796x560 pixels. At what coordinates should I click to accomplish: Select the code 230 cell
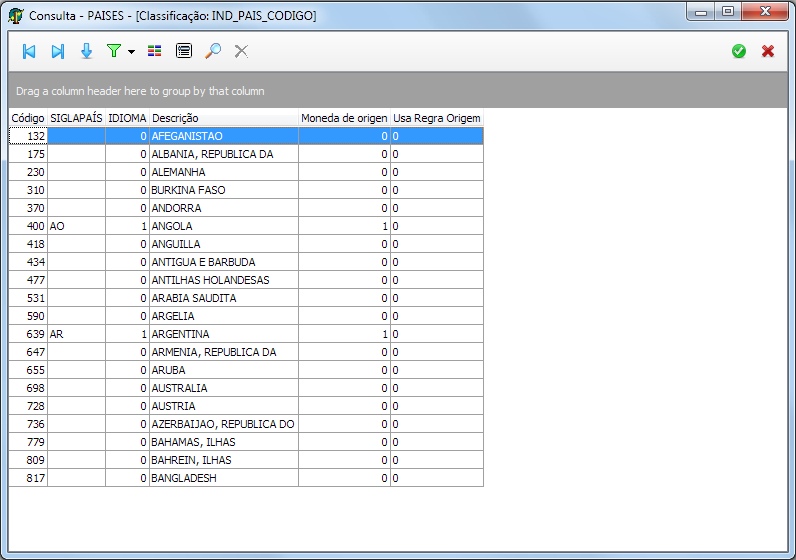[x=28, y=172]
